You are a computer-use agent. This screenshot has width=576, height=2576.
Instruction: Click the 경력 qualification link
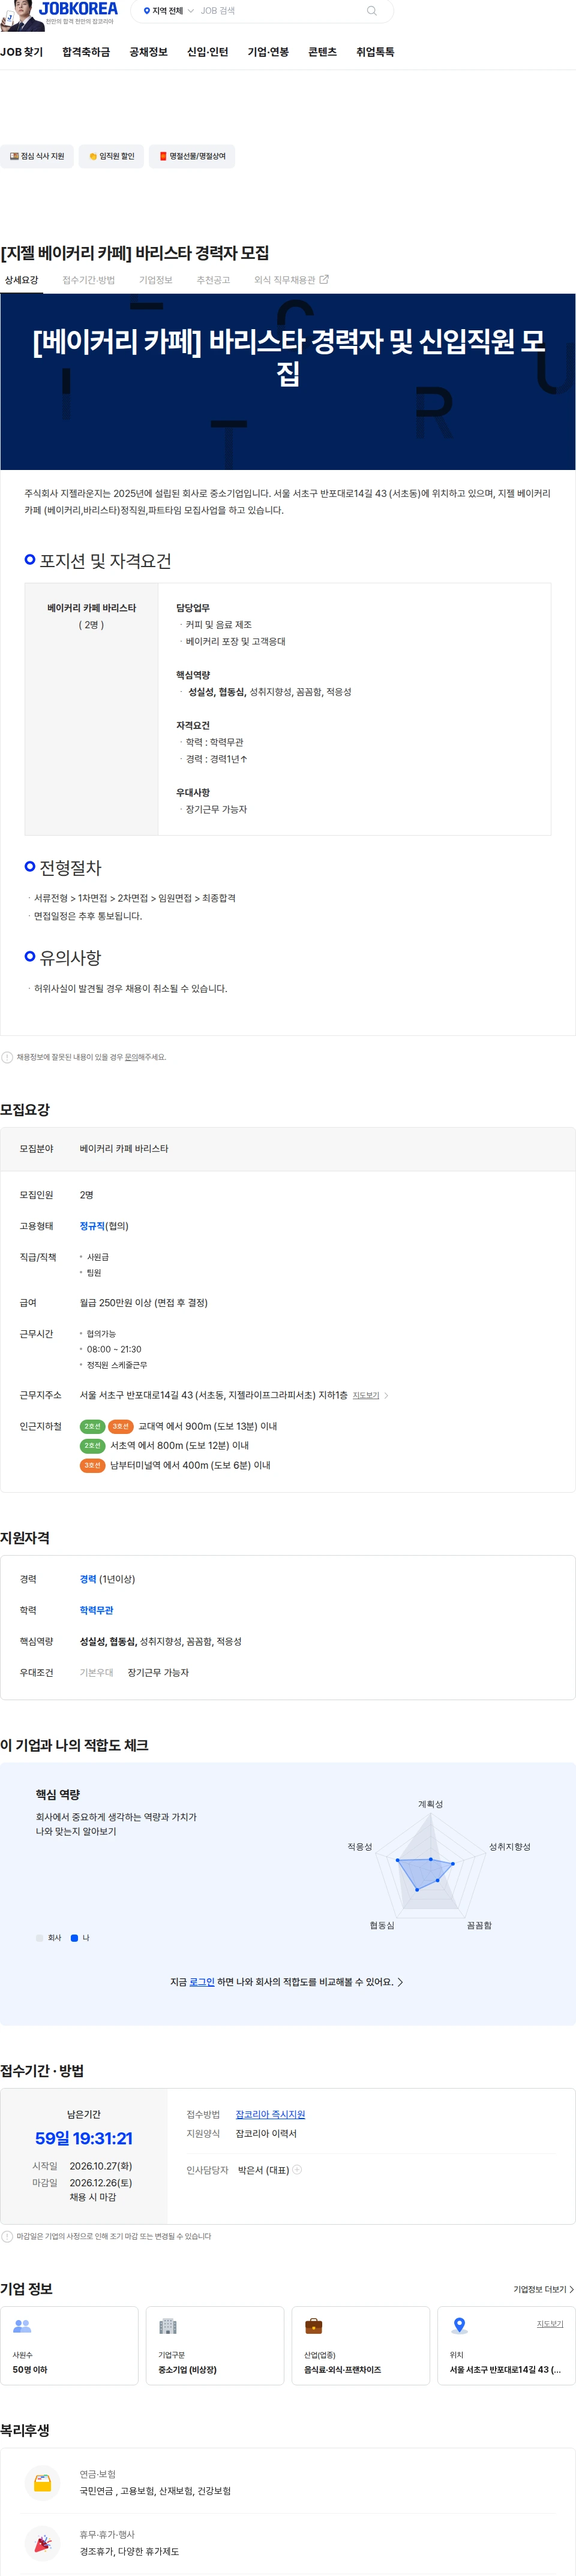tap(88, 1579)
